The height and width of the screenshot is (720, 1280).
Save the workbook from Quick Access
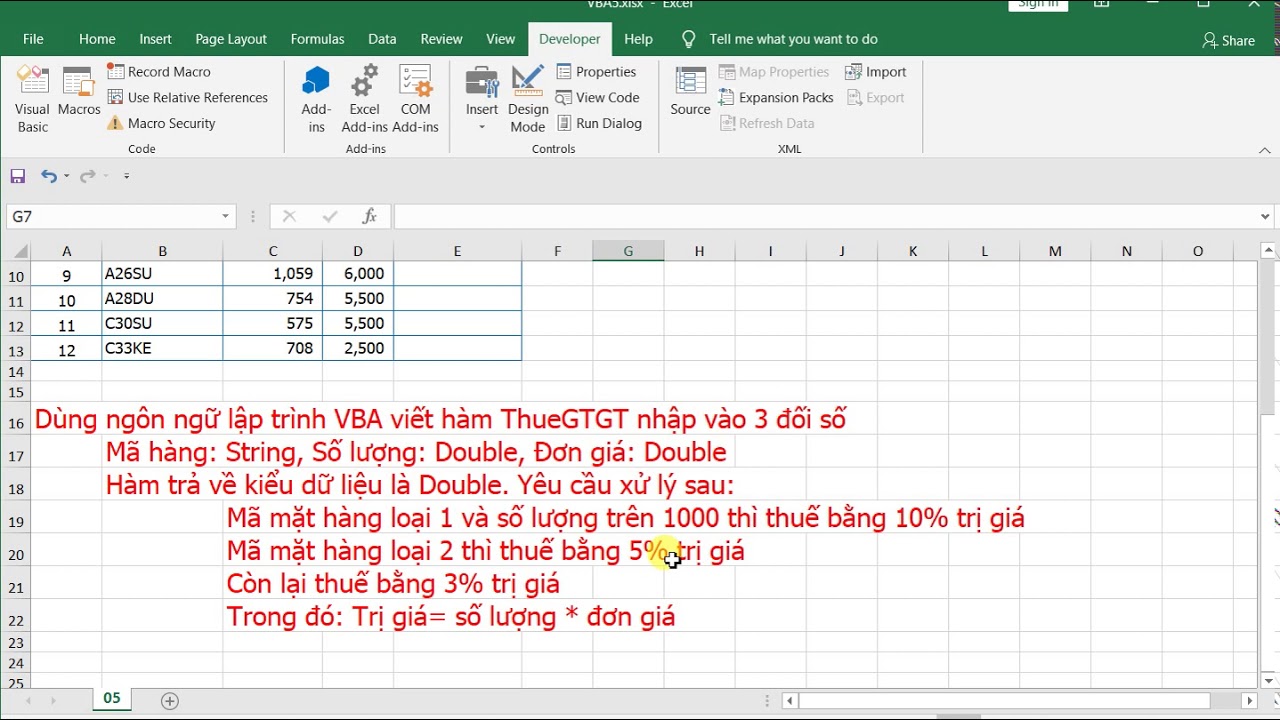(x=18, y=176)
